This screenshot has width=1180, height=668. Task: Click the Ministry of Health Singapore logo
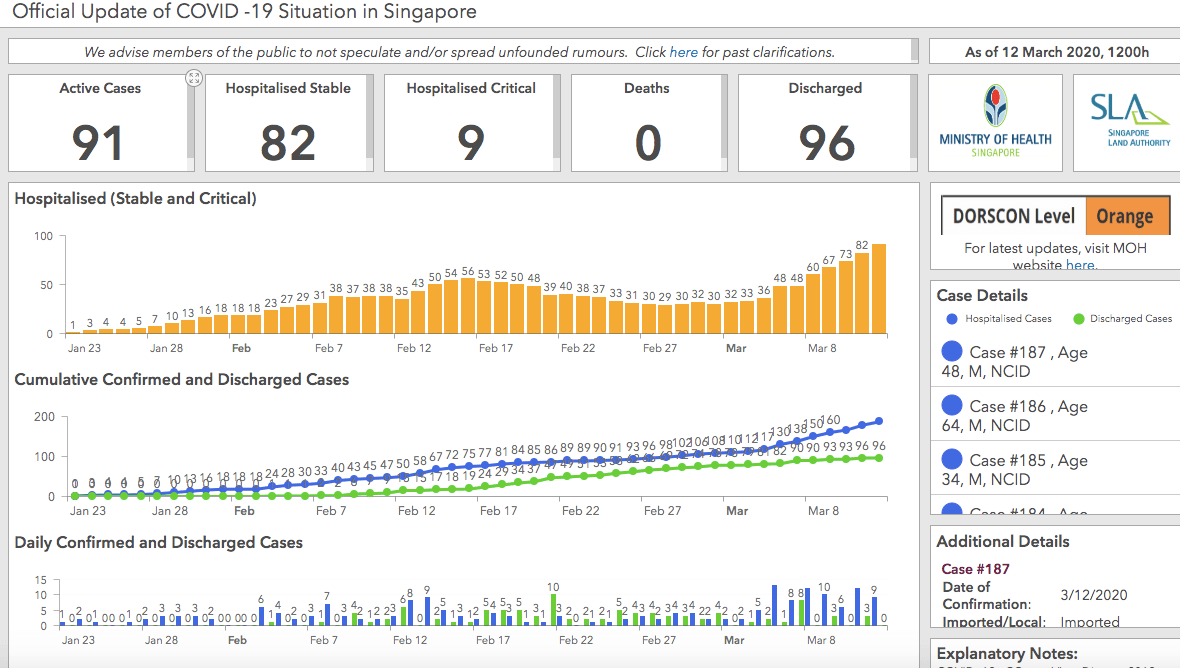[995, 123]
